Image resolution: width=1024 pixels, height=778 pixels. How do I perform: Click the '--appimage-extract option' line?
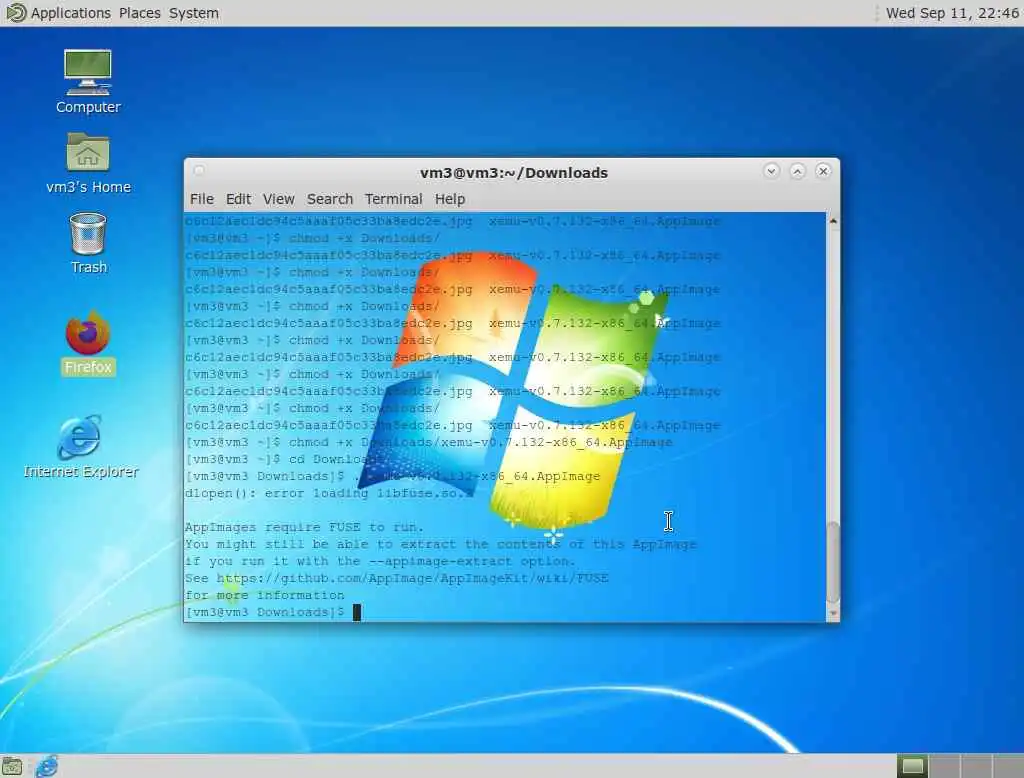coord(380,561)
